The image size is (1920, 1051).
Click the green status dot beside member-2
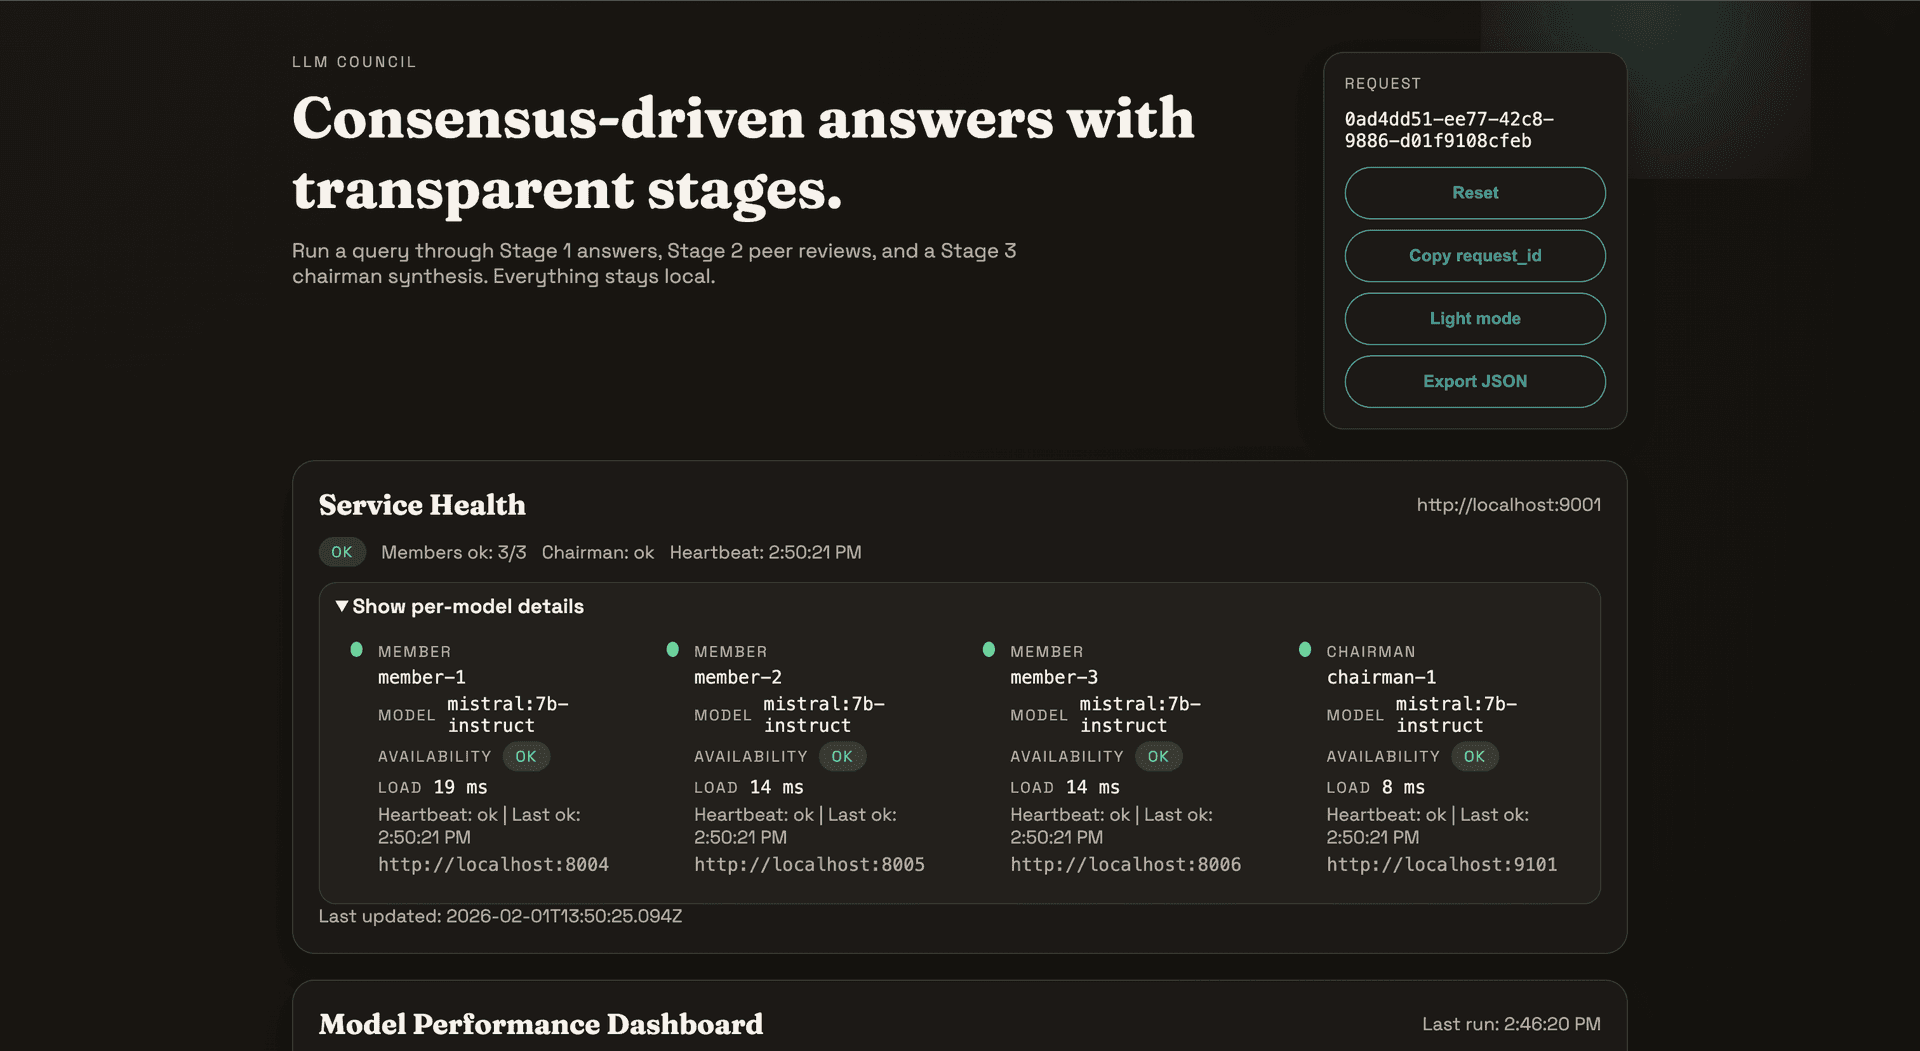coord(672,649)
